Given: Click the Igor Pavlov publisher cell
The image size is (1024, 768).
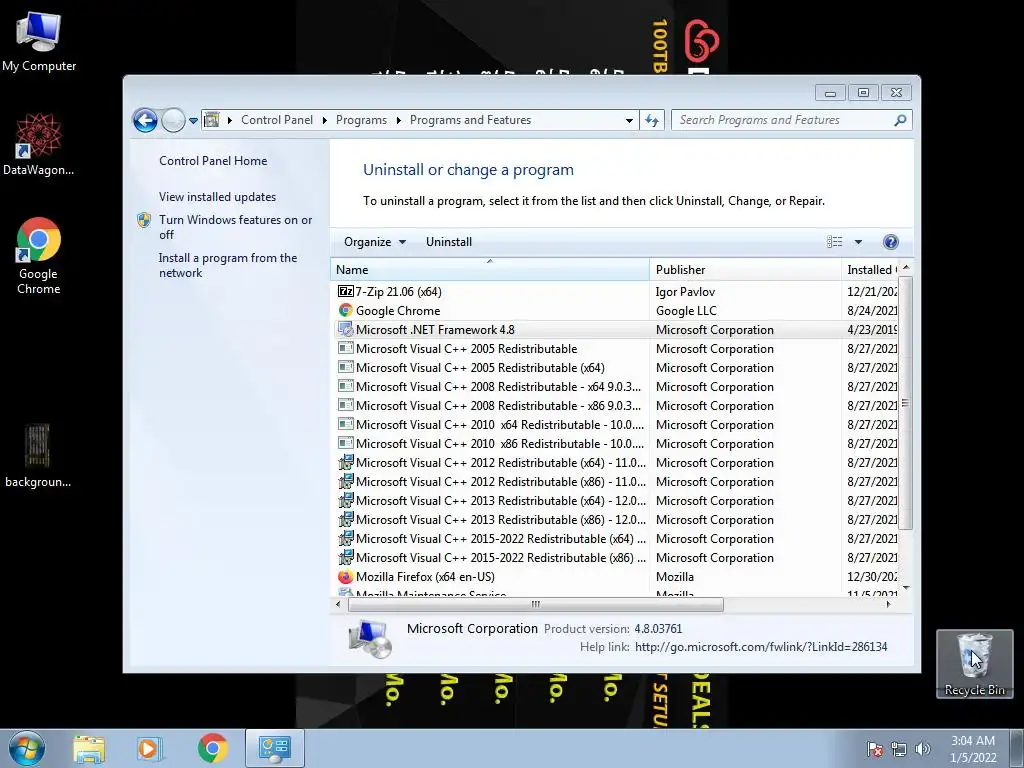Looking at the screenshot, I should pos(685,292).
